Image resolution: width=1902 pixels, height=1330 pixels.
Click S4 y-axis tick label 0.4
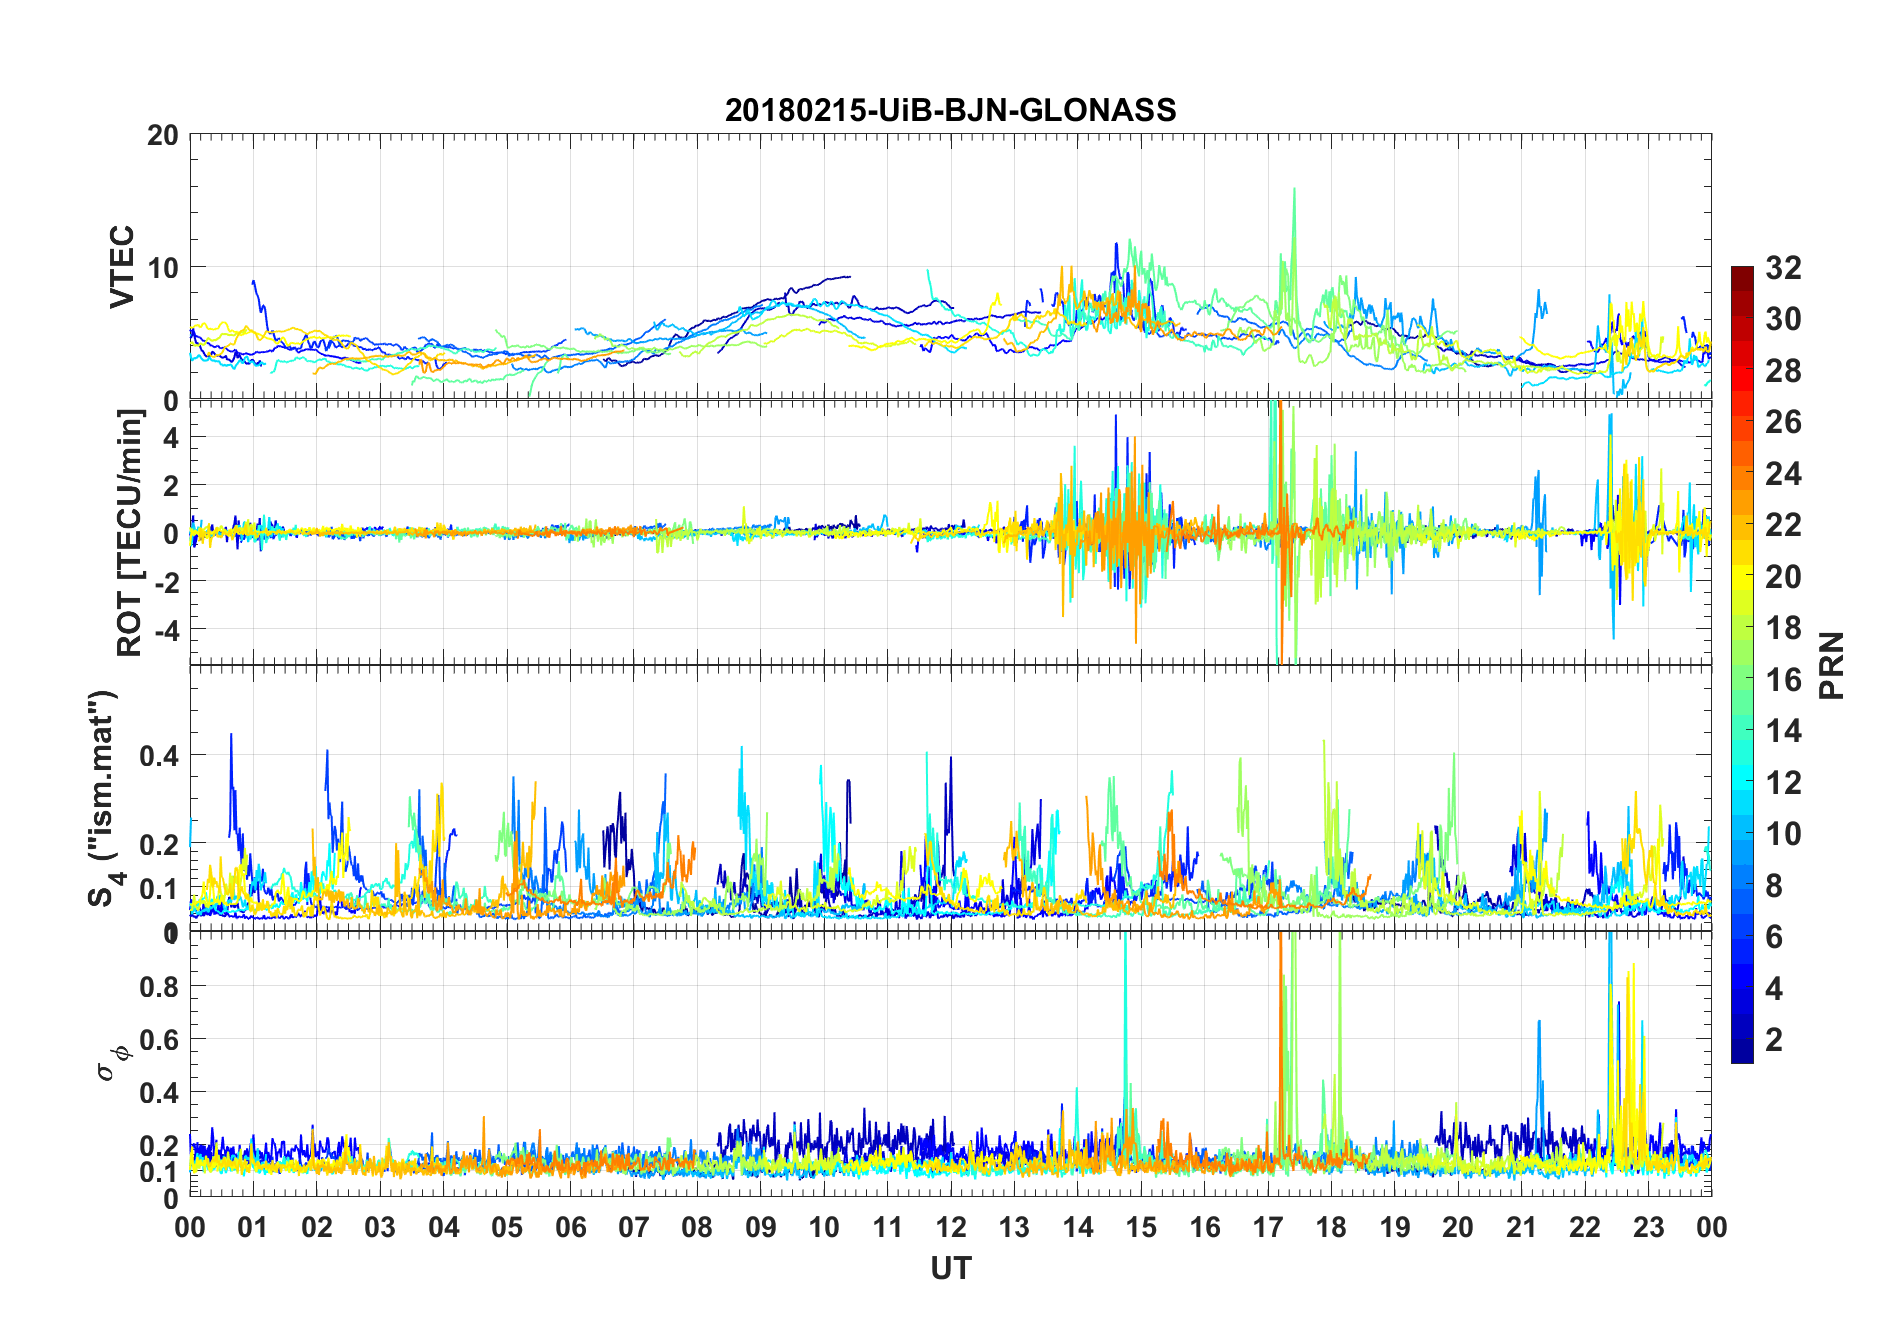pos(160,755)
